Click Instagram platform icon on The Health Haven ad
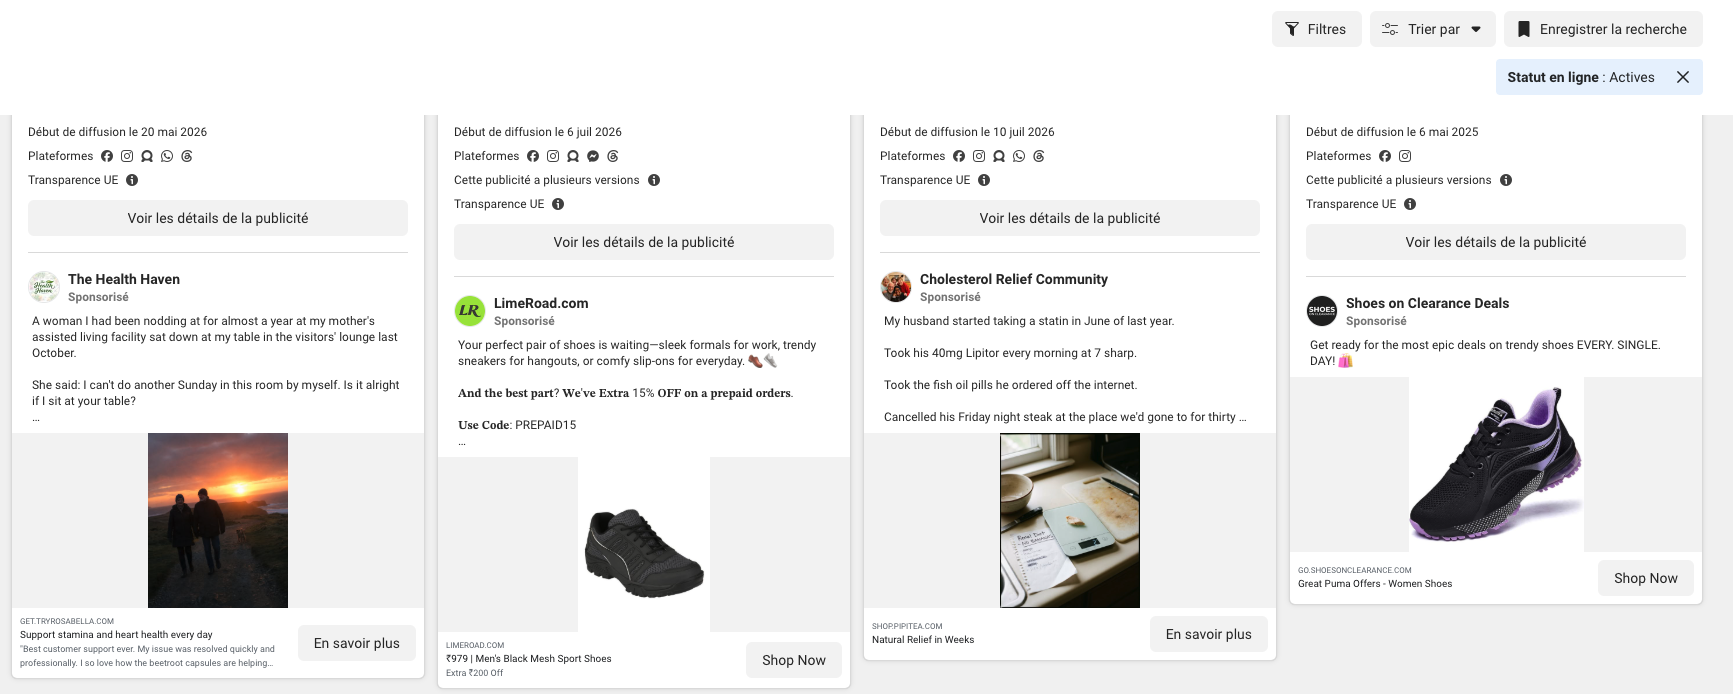Viewport: 1733px width, 694px height. click(127, 156)
